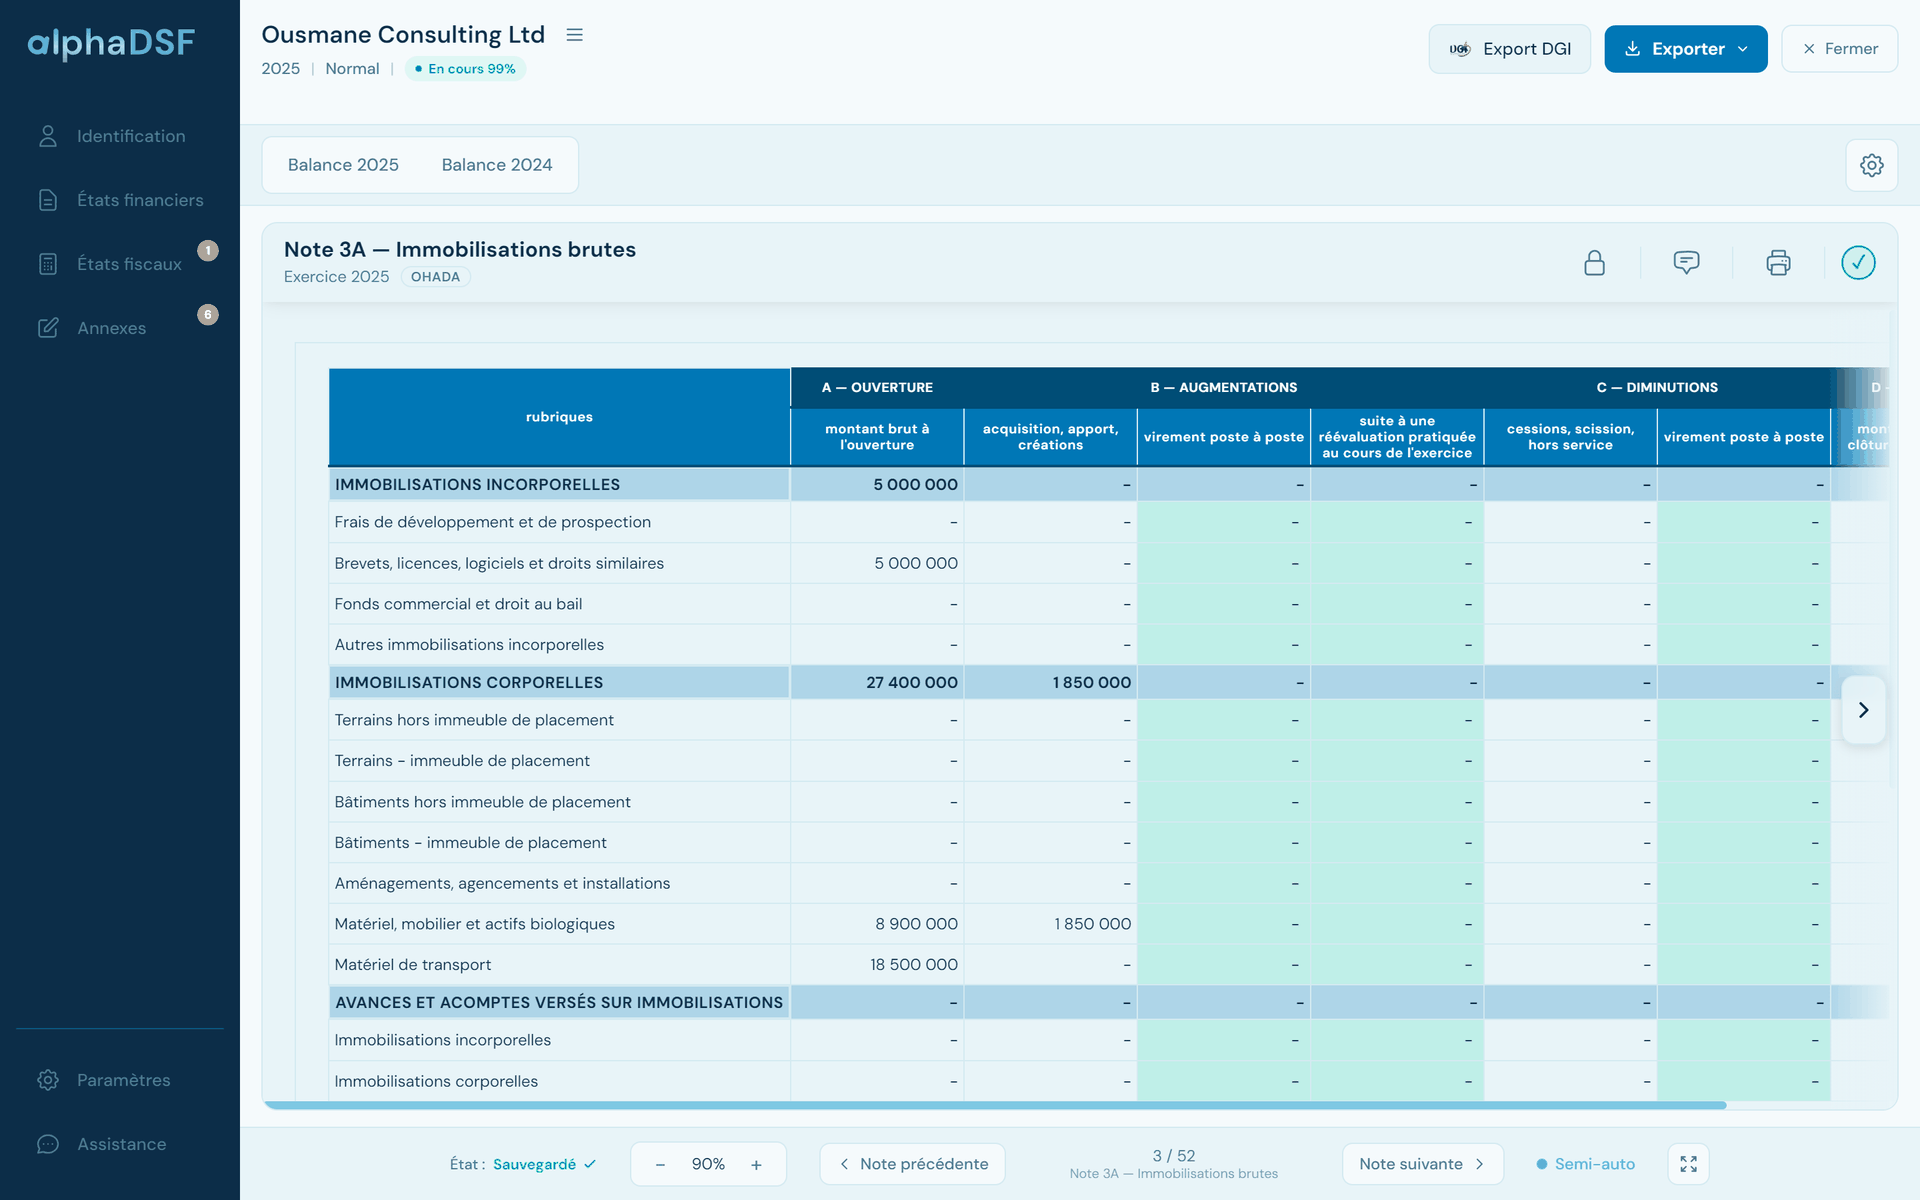Click the 3 / 52 note counter
Viewport: 1920px width, 1200px height.
click(x=1173, y=1156)
